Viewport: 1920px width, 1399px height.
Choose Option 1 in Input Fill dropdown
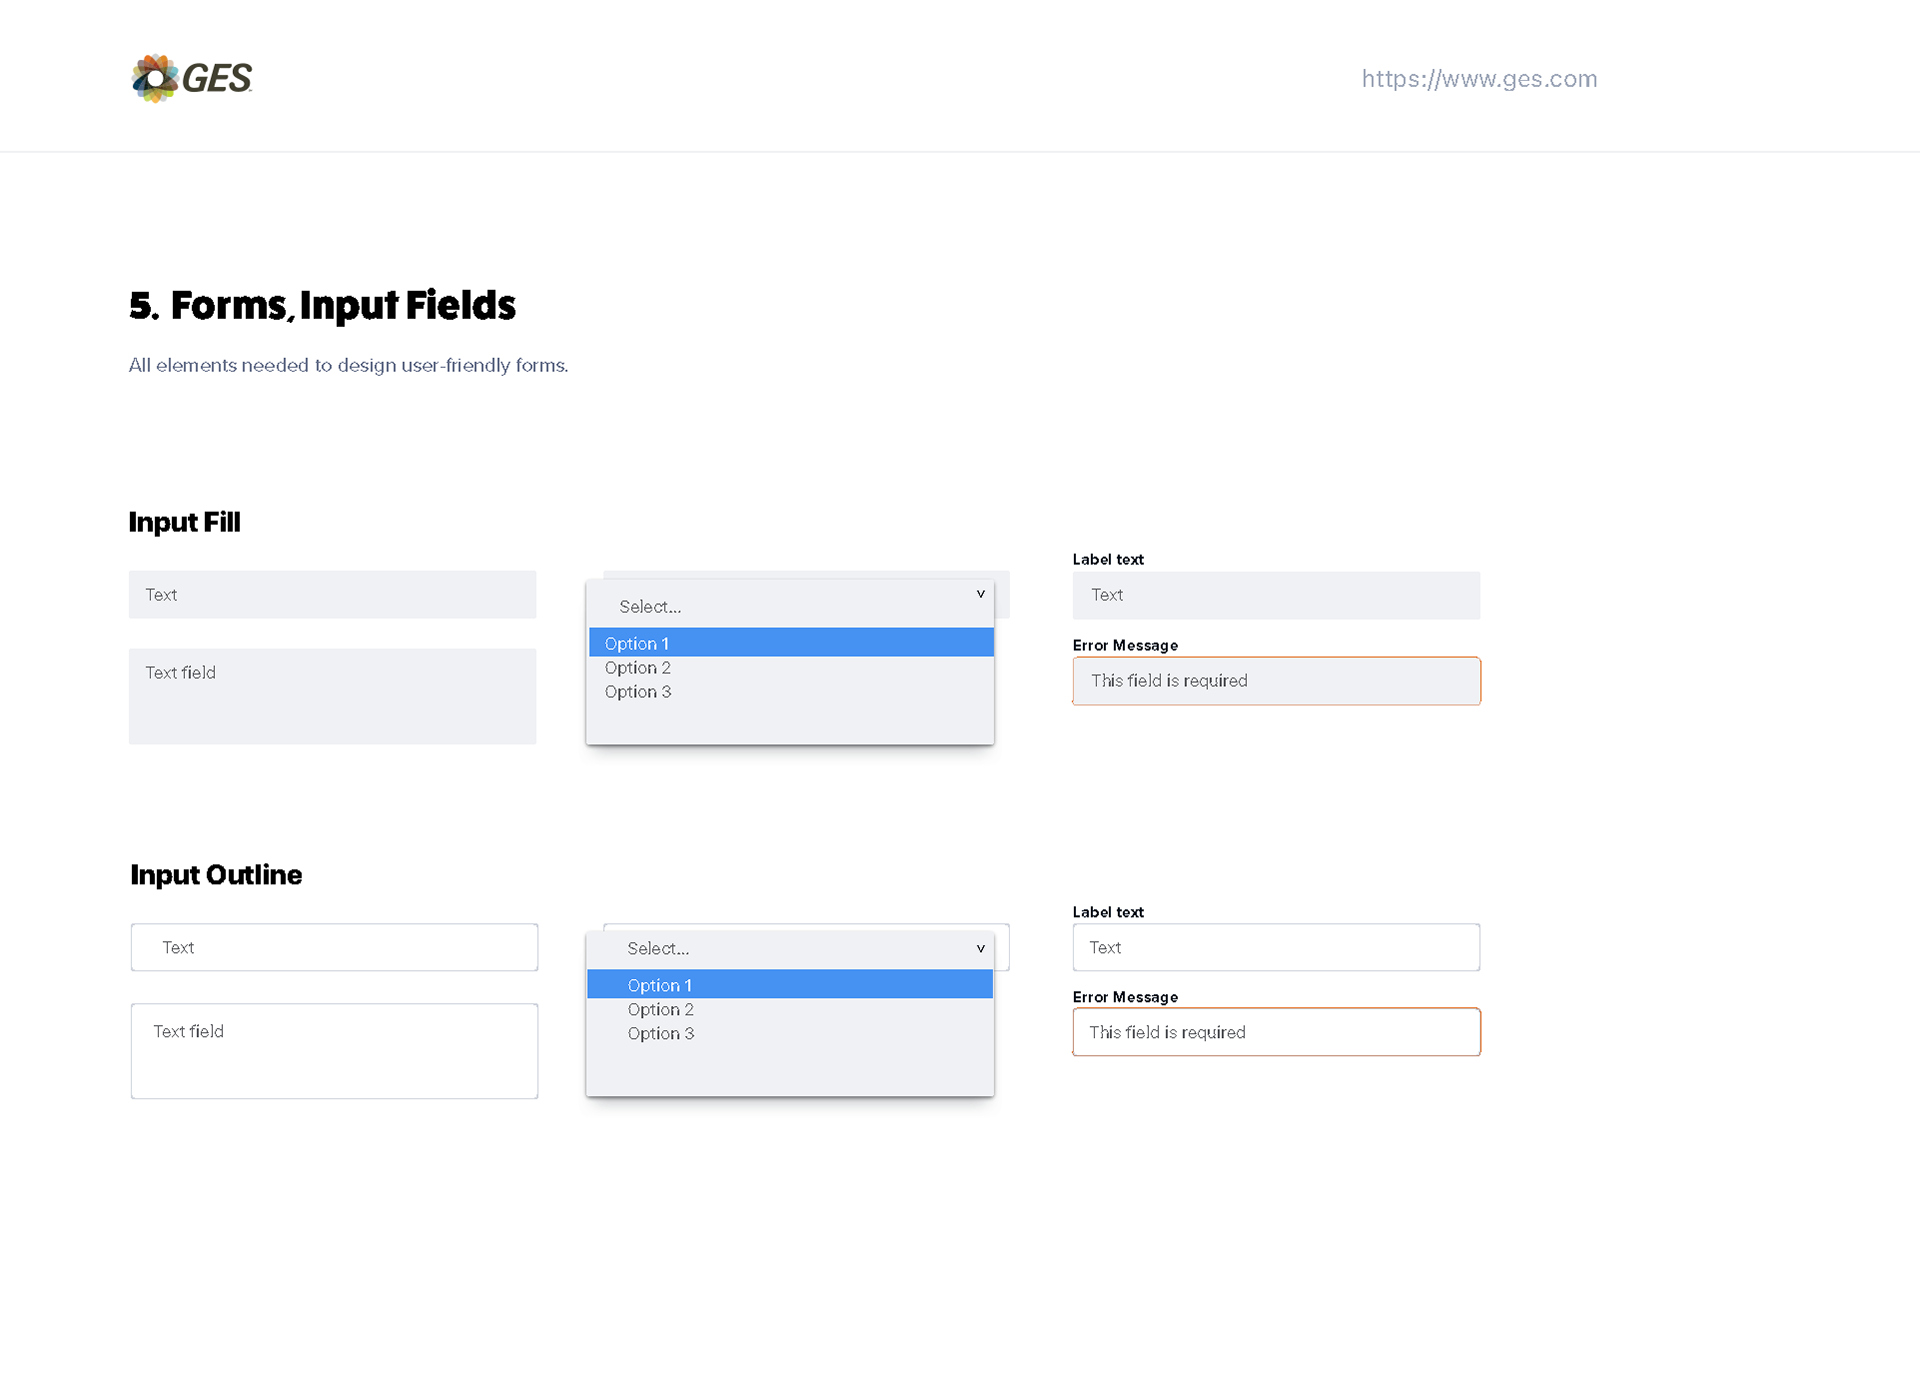[791, 643]
